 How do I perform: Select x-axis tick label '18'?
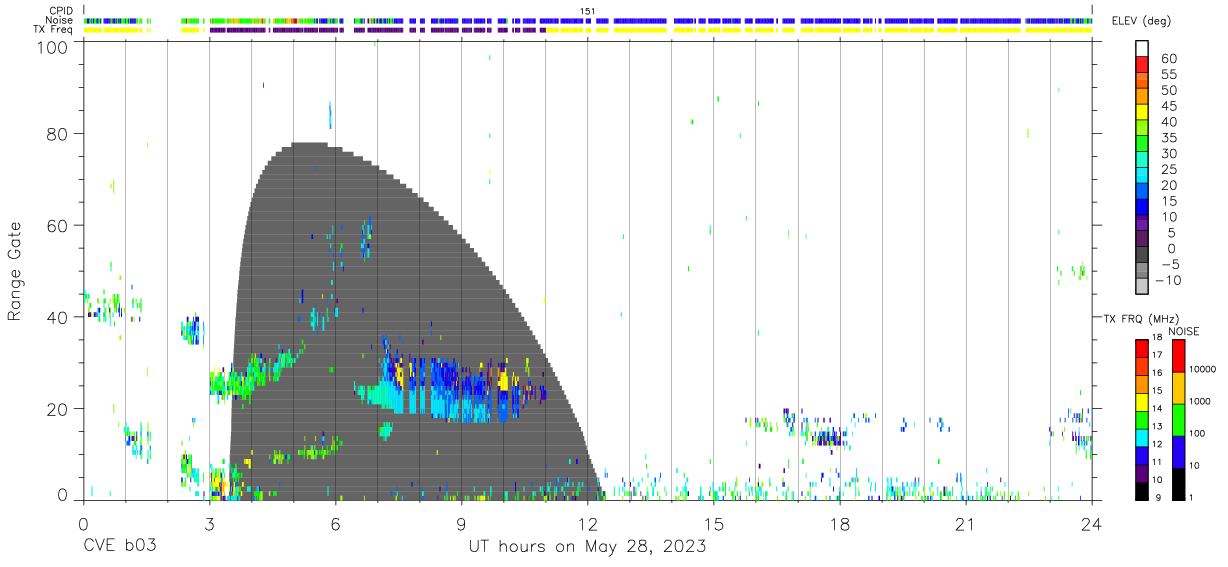[x=839, y=524]
